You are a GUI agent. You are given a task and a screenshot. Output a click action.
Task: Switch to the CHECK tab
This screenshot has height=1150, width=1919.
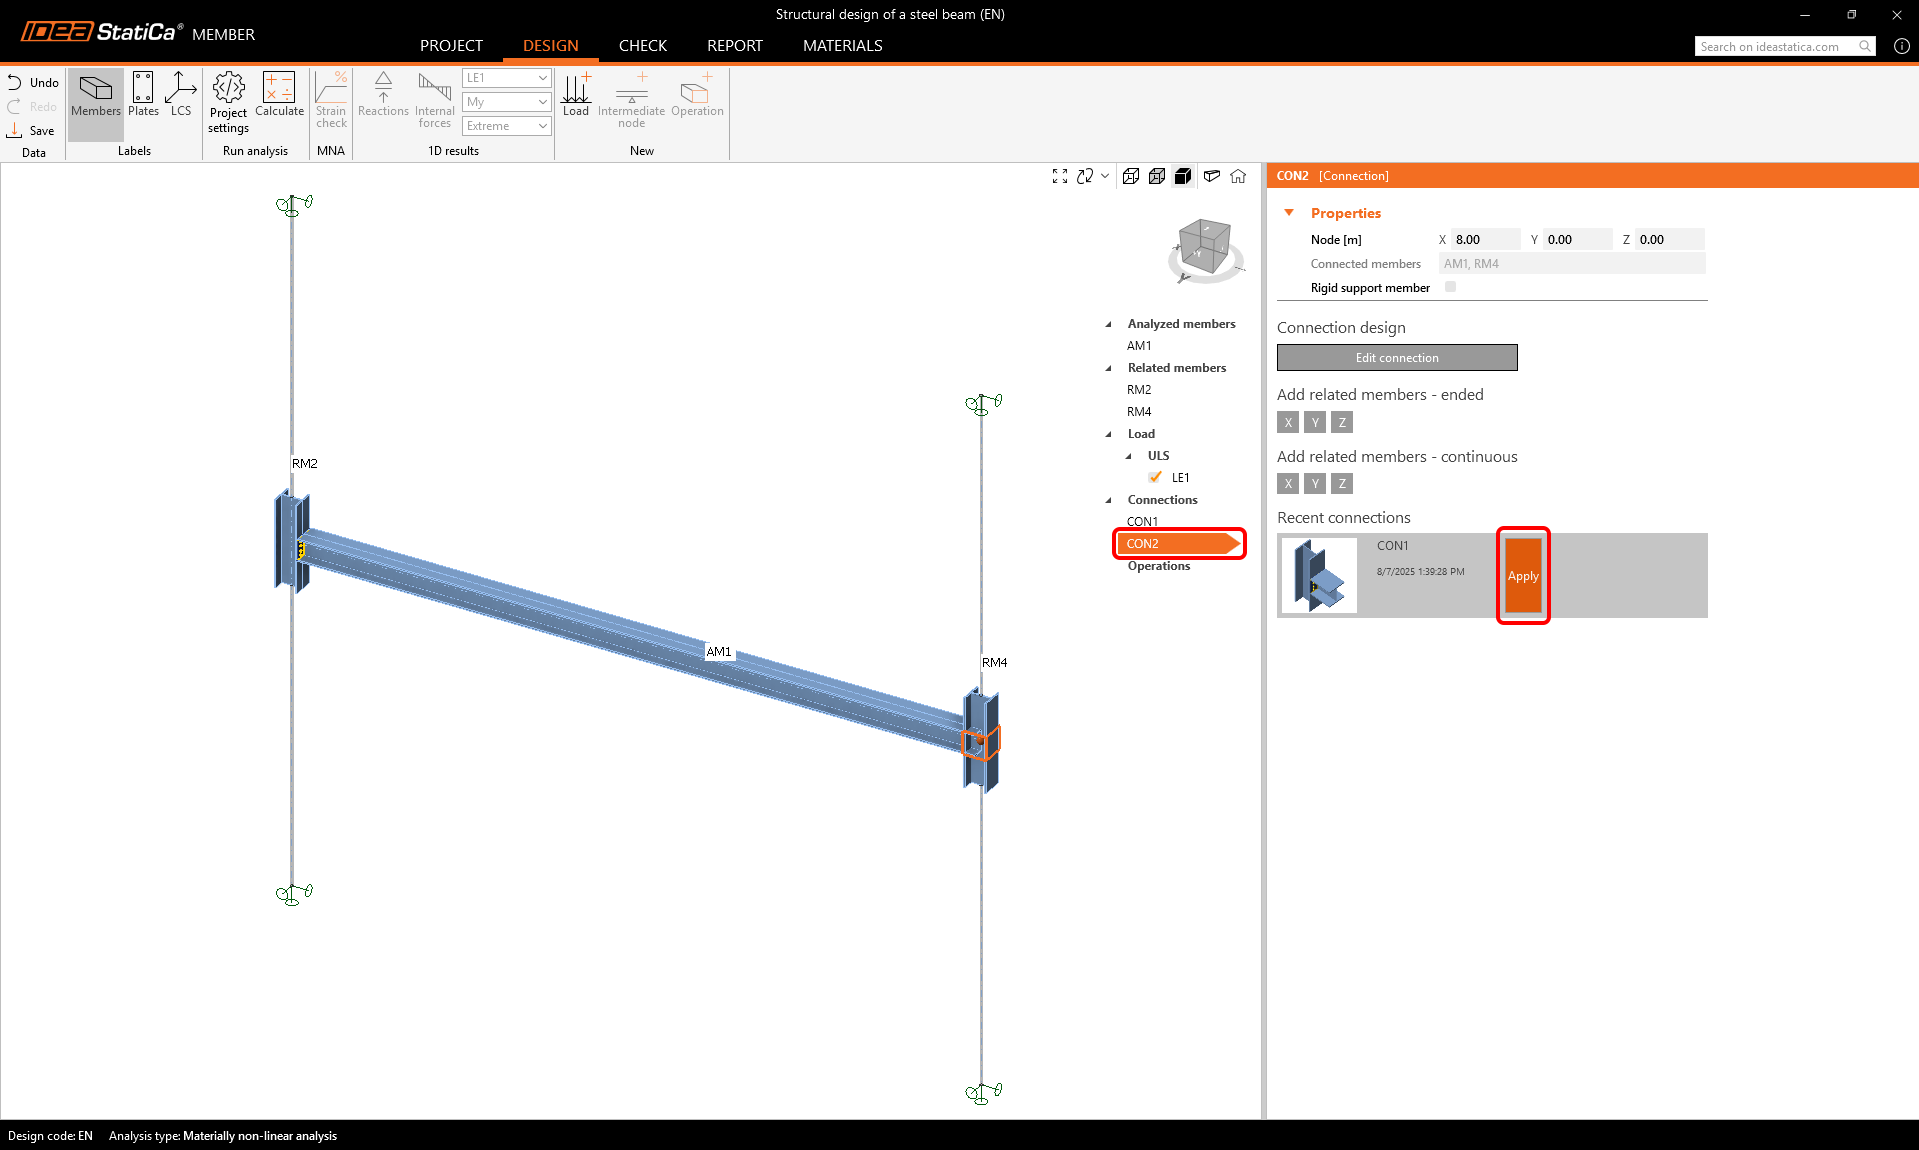tap(642, 46)
